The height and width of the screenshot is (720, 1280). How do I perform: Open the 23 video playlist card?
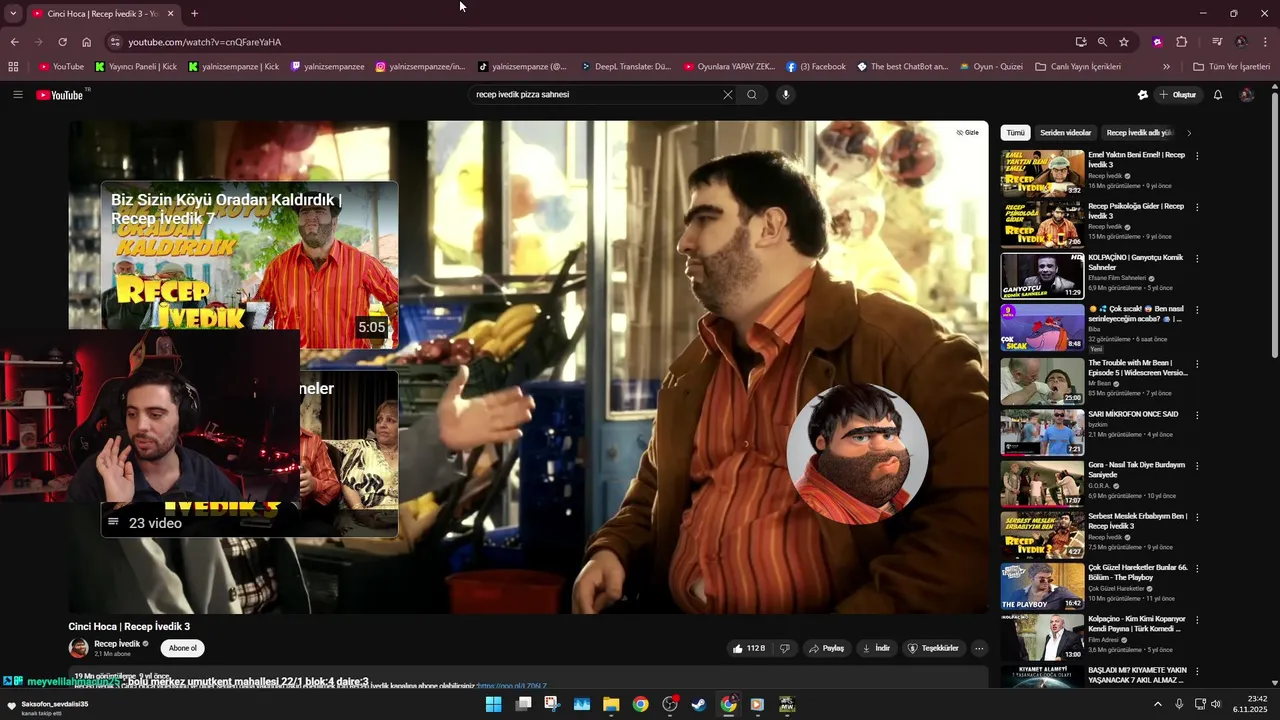[249, 454]
